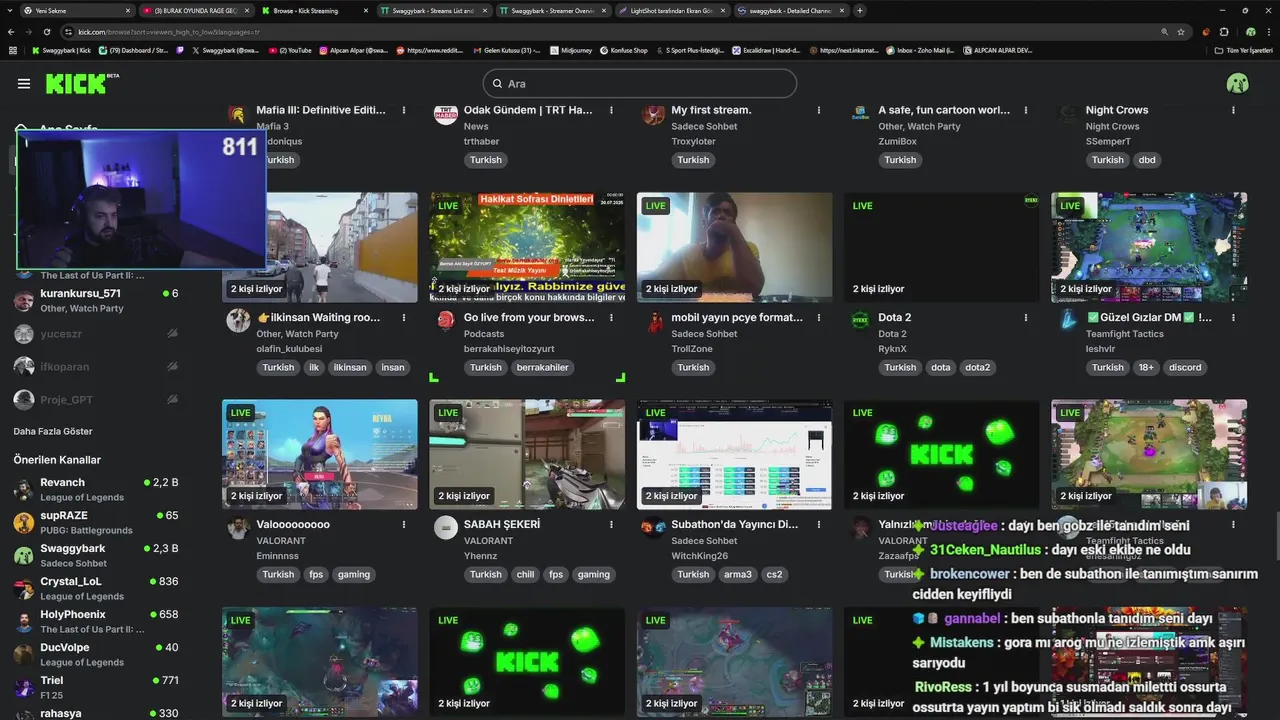Viewport: 1280px width, 720px height.
Task: Click the WitchKing26 streamer avatar
Action: (653, 527)
